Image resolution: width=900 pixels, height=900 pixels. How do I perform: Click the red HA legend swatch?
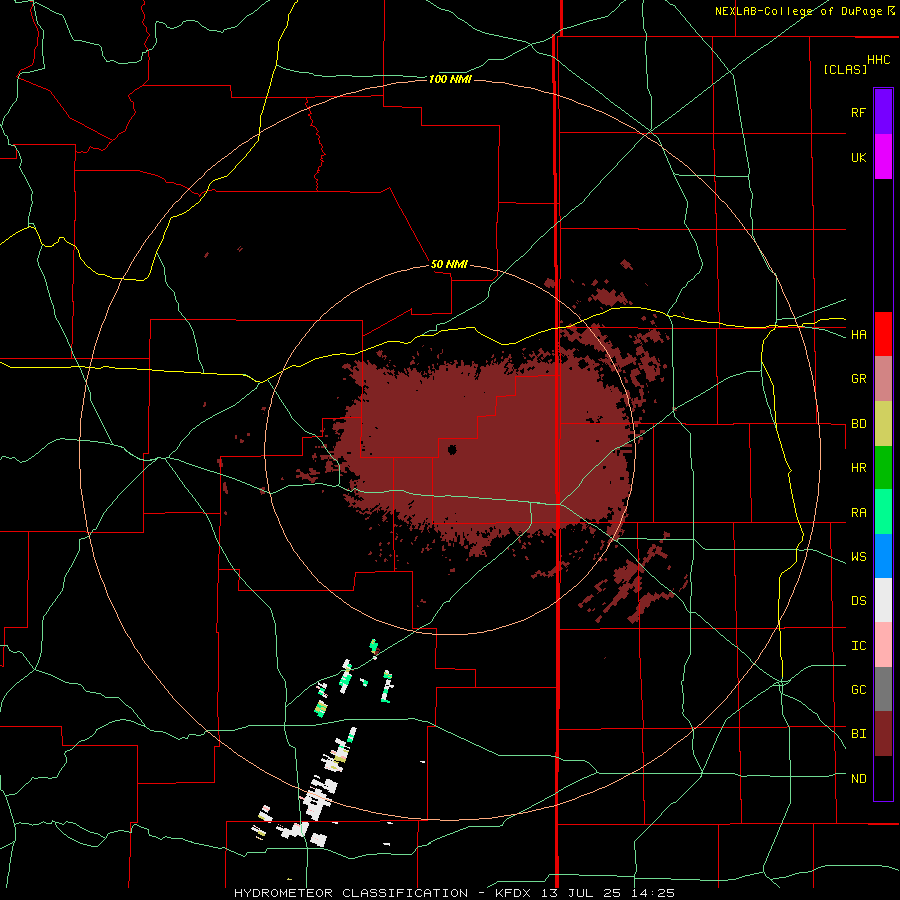883,334
